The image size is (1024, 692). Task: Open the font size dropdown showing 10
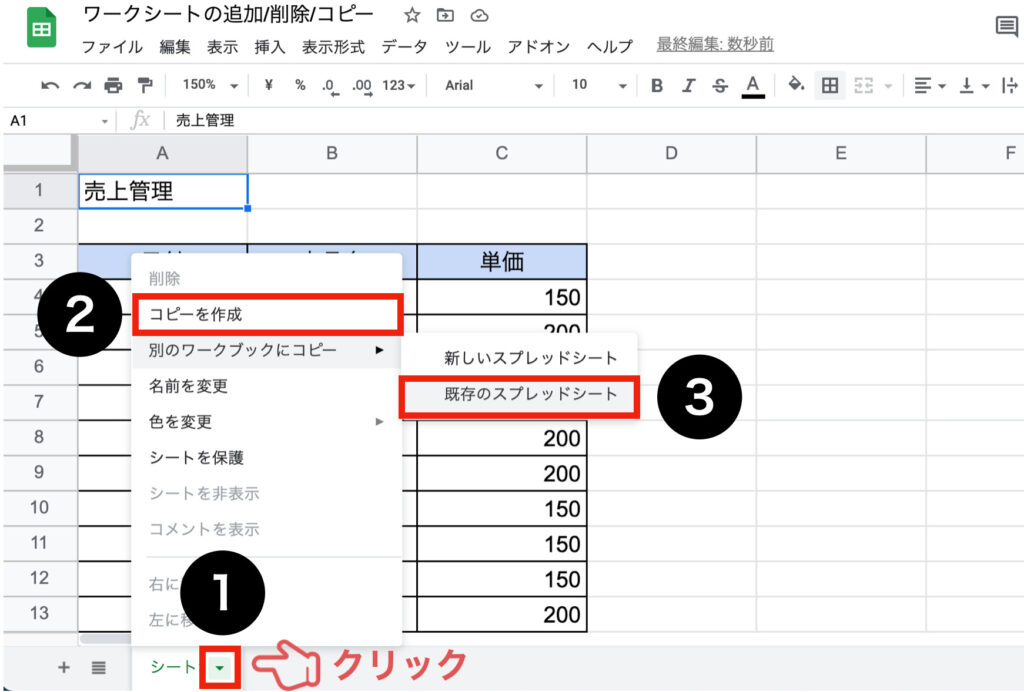[599, 86]
